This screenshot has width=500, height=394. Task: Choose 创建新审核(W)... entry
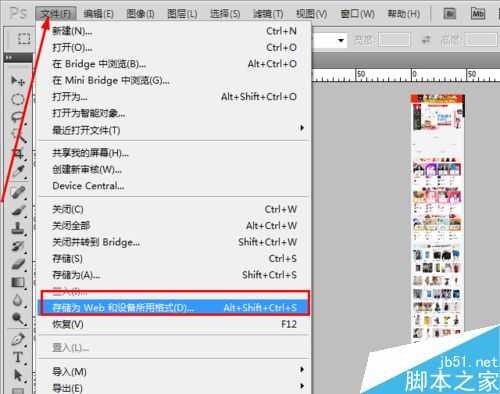[175, 169]
